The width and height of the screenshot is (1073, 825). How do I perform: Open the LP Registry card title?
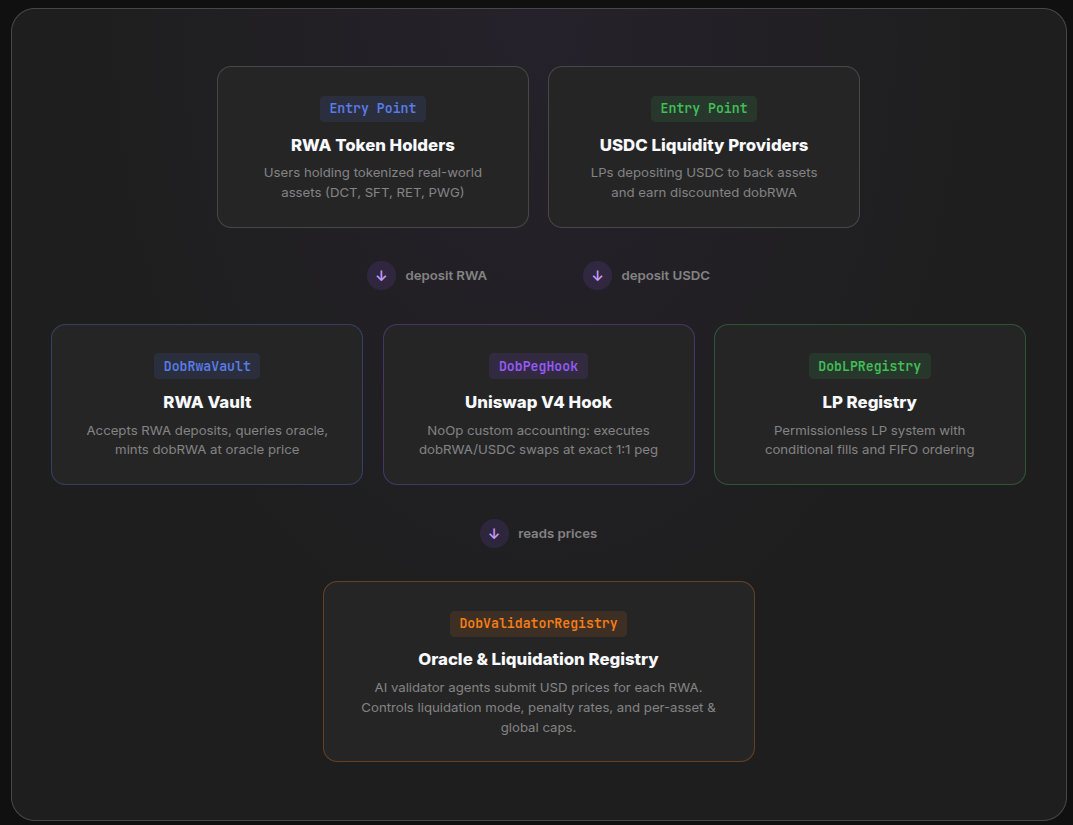869,402
